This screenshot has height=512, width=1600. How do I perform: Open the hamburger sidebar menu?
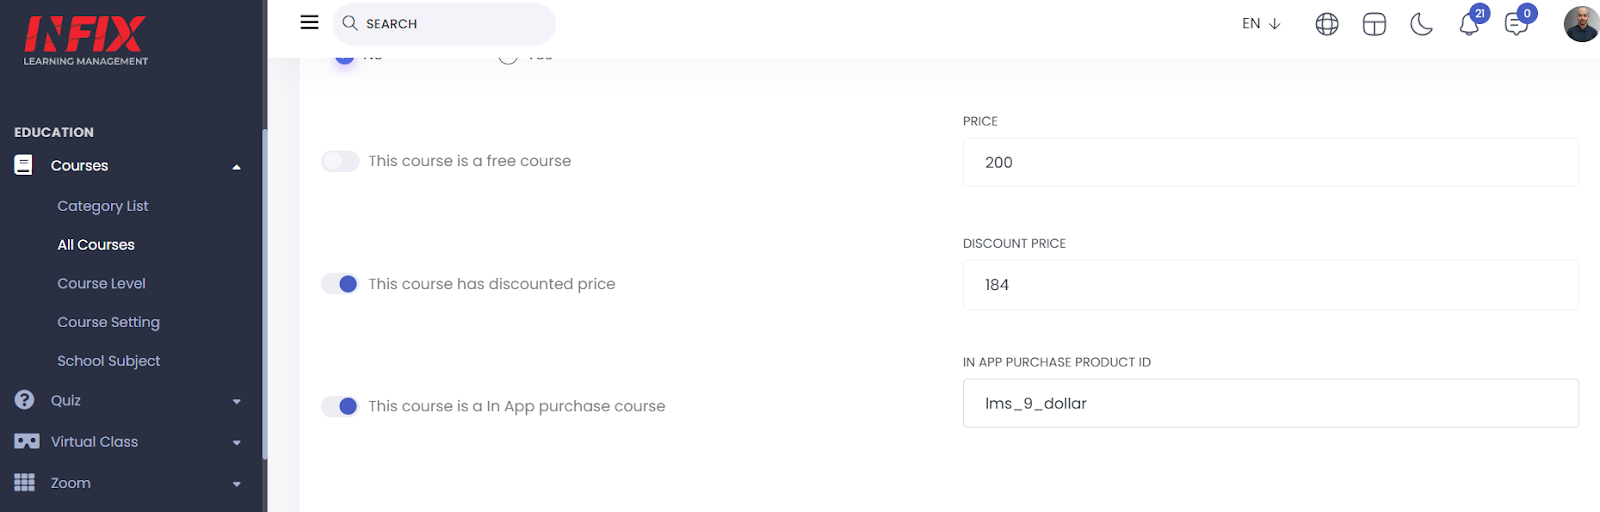309,22
